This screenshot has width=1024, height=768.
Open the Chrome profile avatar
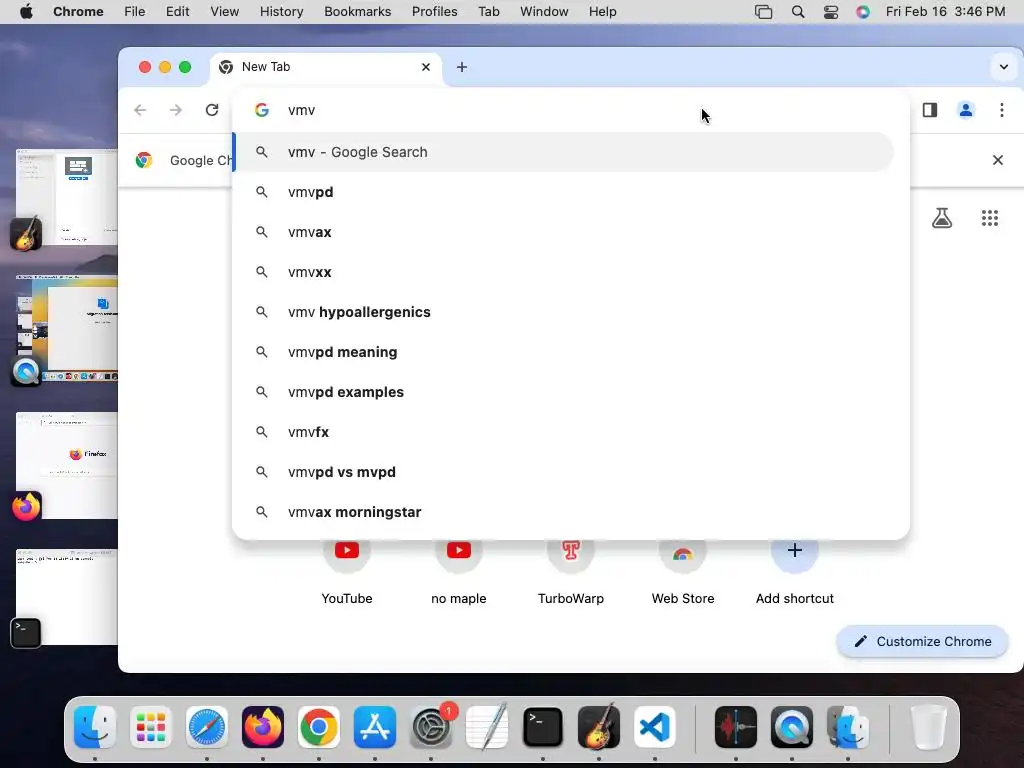point(966,110)
